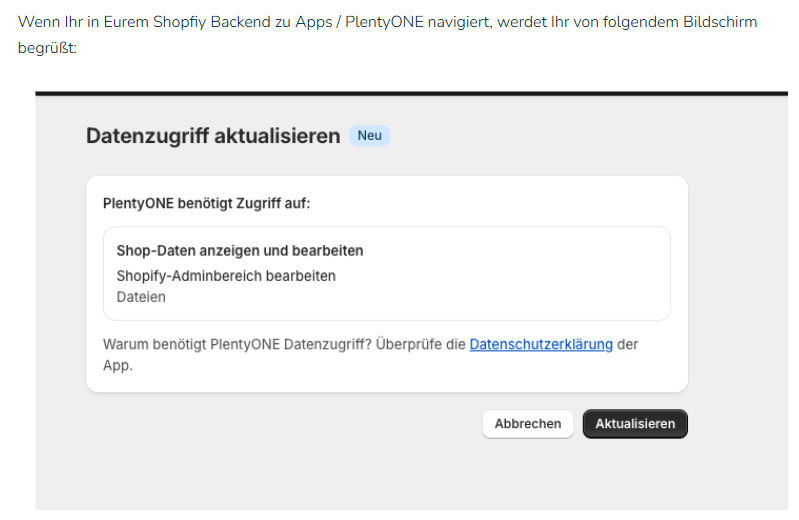Click the word 'begrüßt:' in the intro
799x520 pixels.
click(47, 47)
